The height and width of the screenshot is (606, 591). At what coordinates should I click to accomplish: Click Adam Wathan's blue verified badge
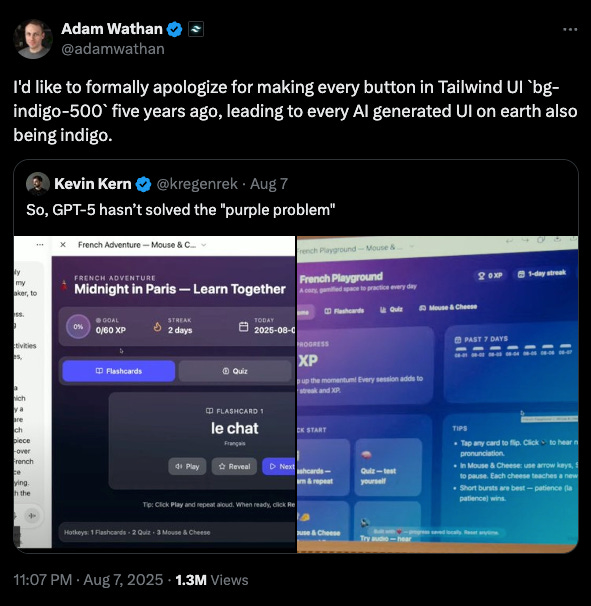point(175,29)
